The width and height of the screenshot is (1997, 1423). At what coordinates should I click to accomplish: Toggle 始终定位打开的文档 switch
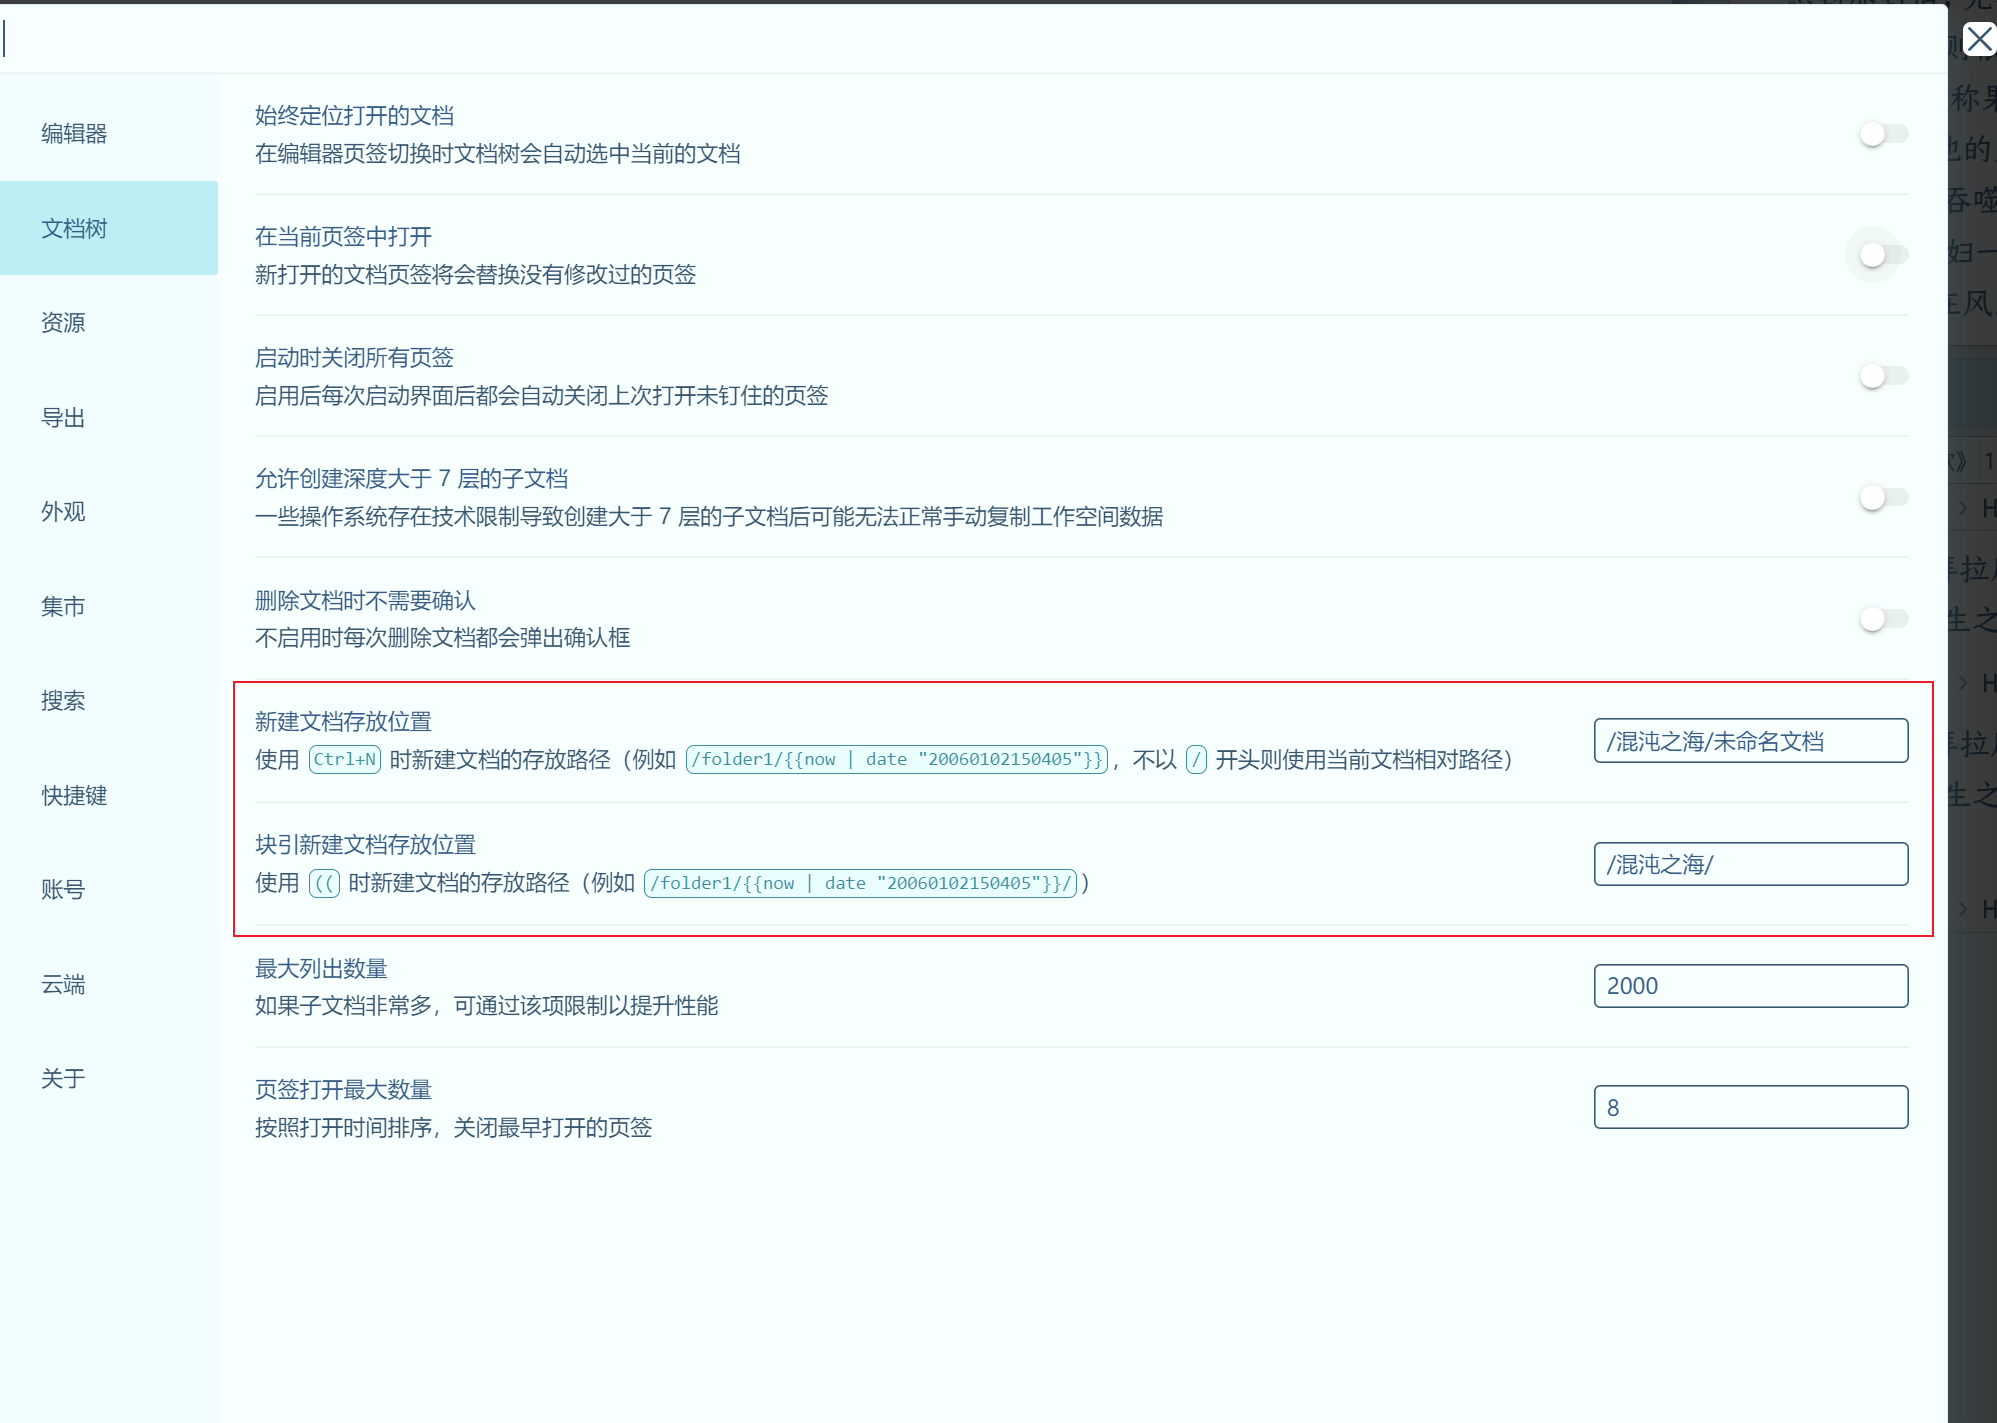[1883, 134]
